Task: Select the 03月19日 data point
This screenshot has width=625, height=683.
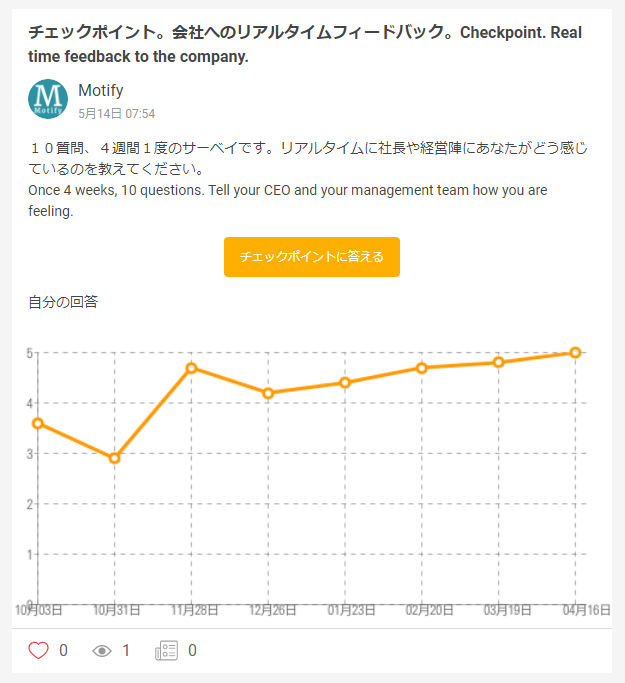Action: [499, 362]
